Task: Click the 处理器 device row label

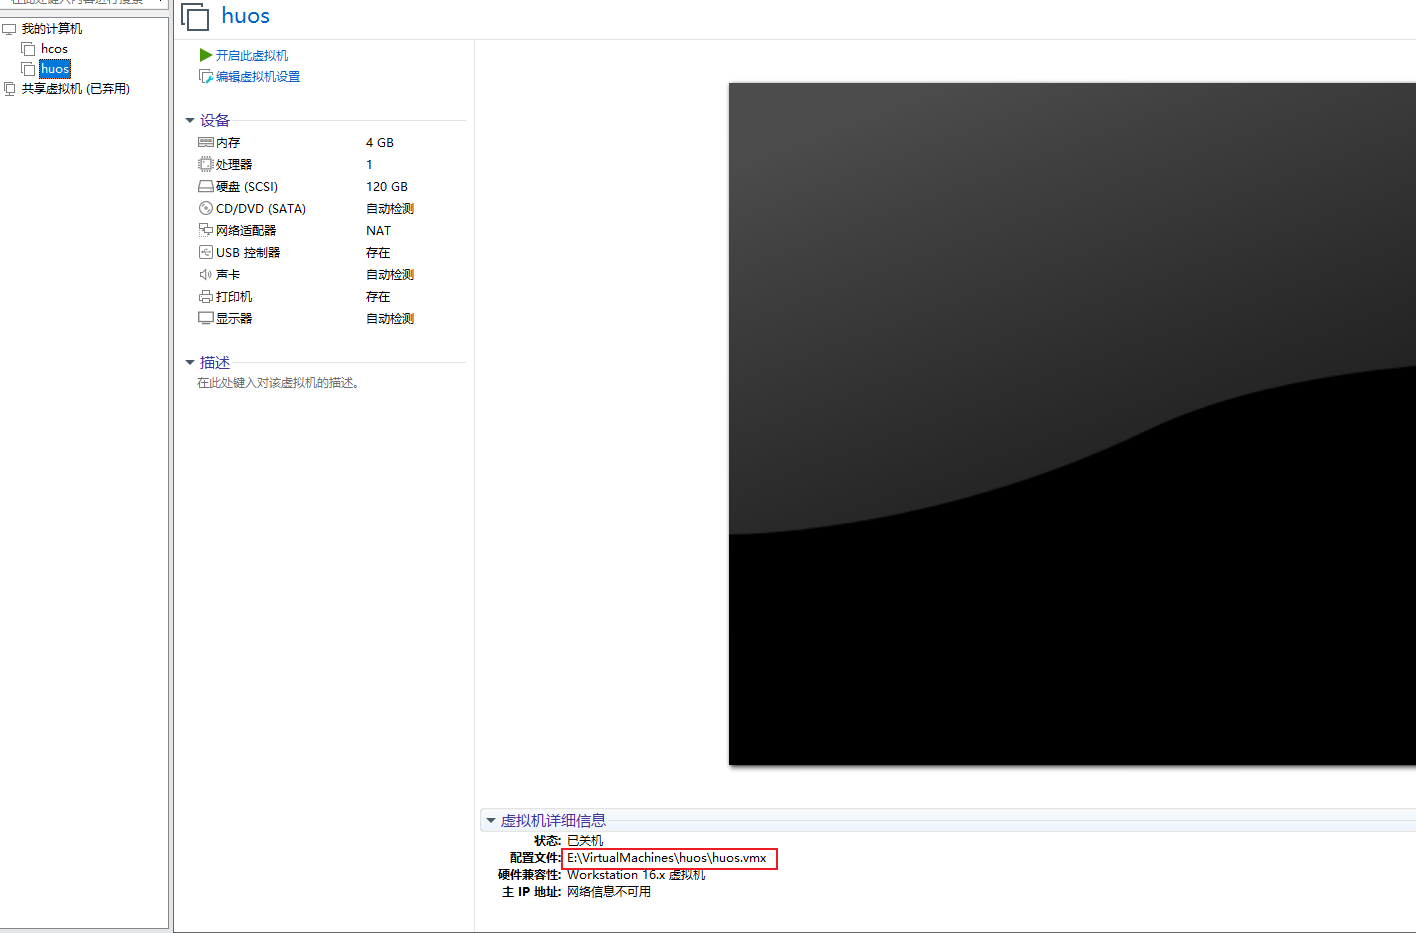Action: (234, 165)
